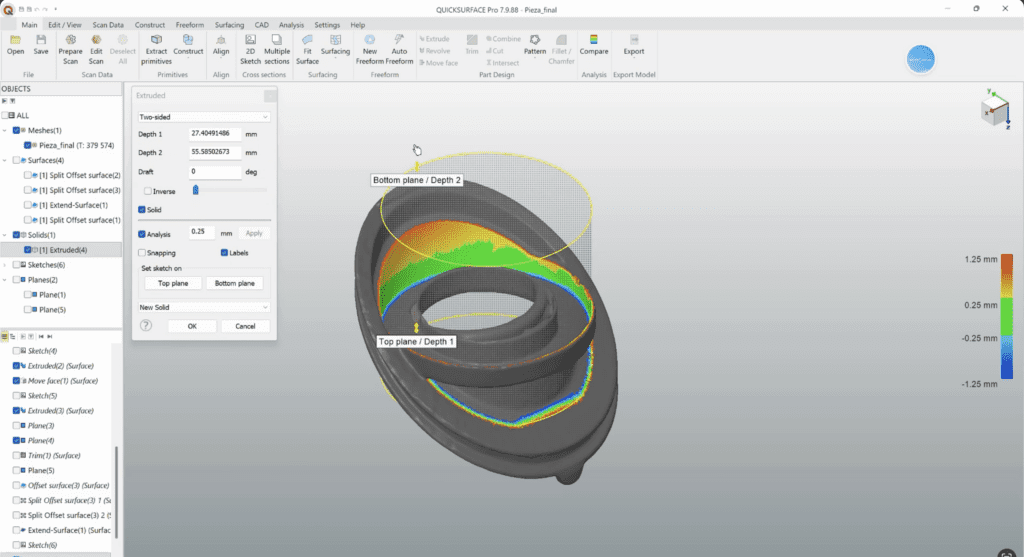Enable the Snapping checkbox
1024x557 pixels.
(x=143, y=253)
